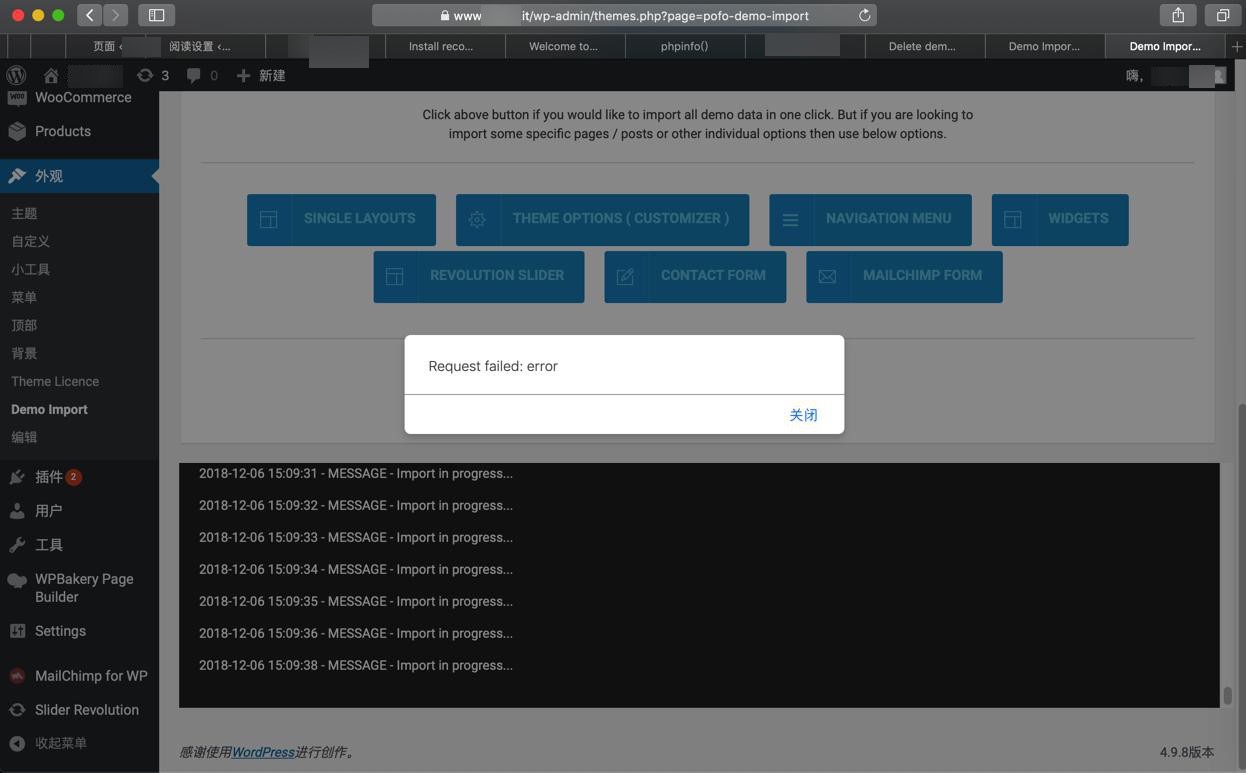Open a new tab with plus icon
Screen dimensions: 1246x773
[x=1237, y=46]
